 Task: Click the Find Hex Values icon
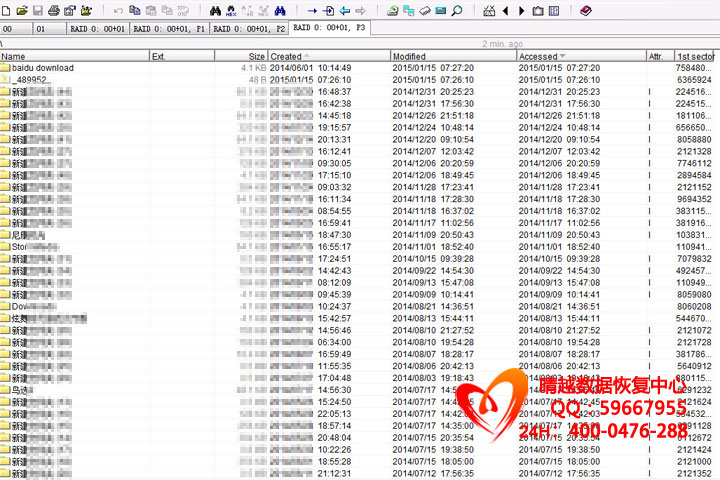(231, 10)
